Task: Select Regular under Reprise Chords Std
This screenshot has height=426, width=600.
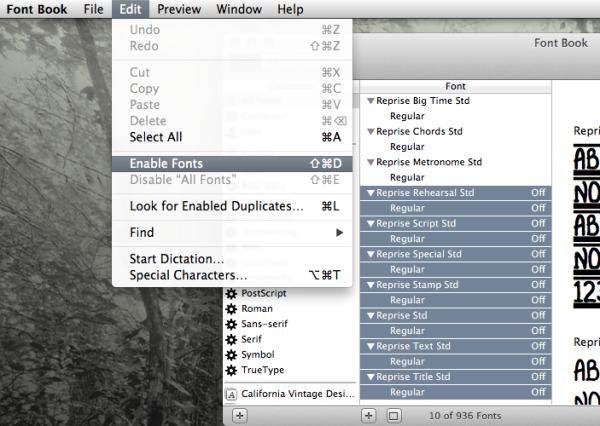Action: coord(455,147)
